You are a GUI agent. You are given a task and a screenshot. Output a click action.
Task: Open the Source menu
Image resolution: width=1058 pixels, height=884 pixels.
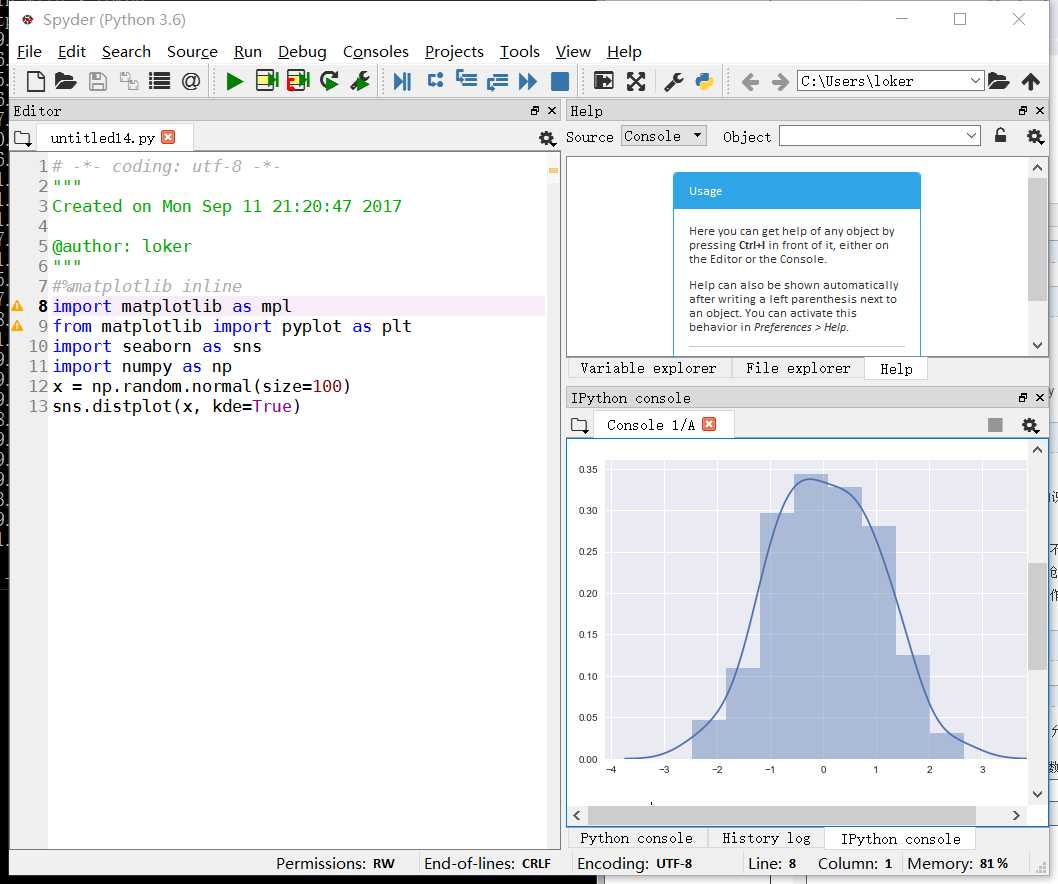click(x=192, y=52)
